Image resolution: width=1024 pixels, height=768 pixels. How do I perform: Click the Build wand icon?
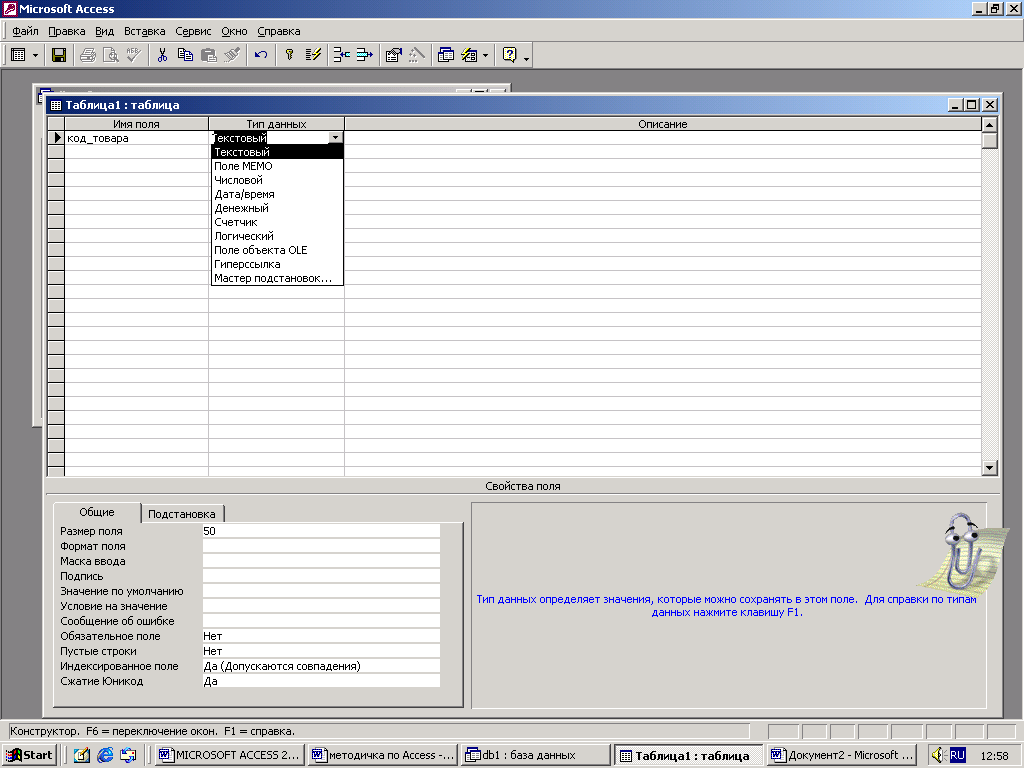417,56
